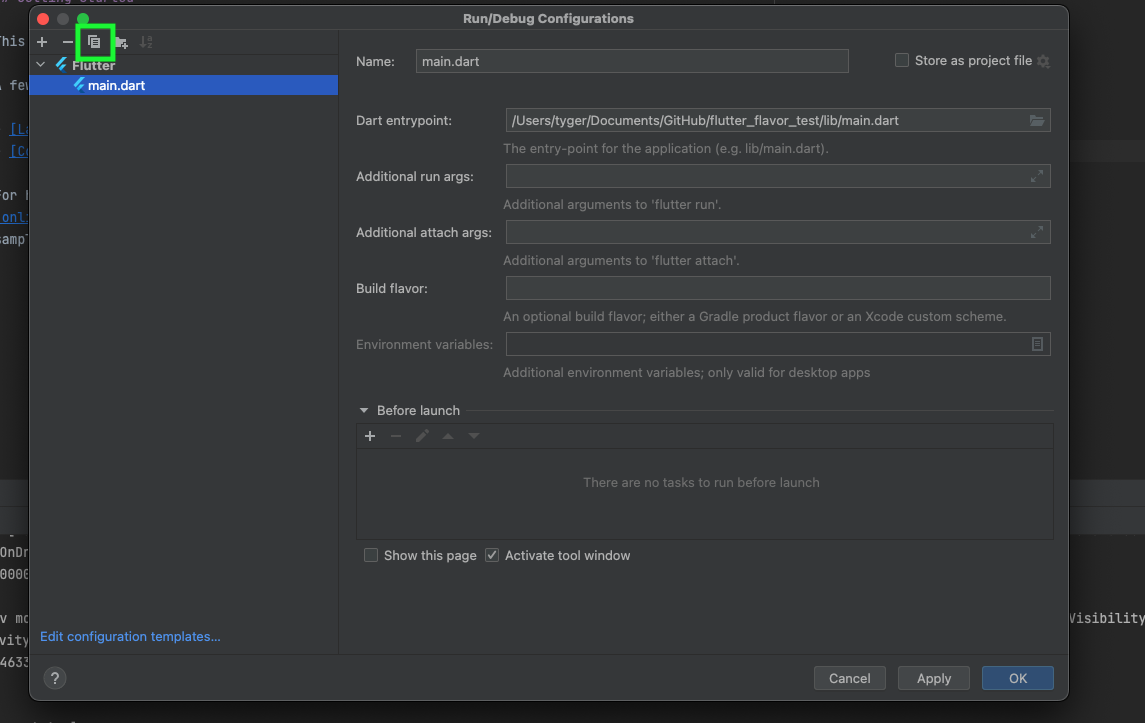
Task: Browse for Dart entrypoint file
Action: click(1037, 120)
